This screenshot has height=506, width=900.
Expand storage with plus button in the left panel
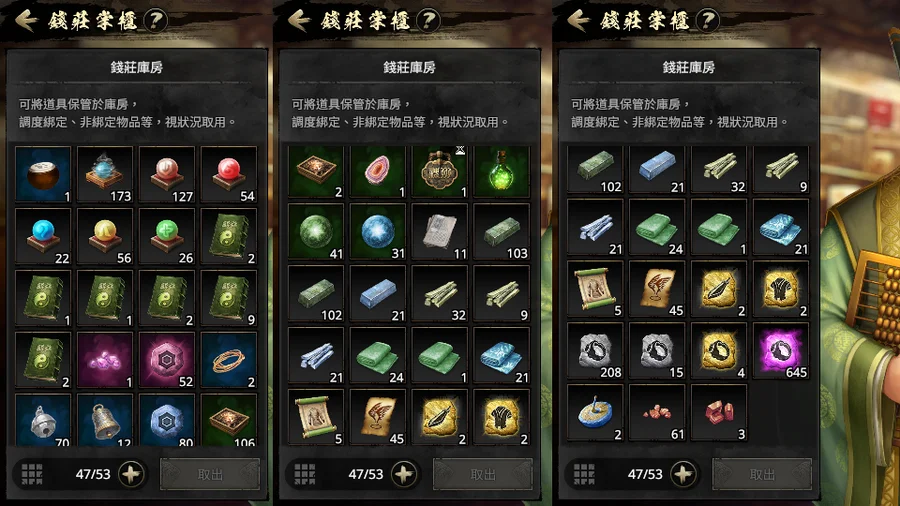(131, 474)
